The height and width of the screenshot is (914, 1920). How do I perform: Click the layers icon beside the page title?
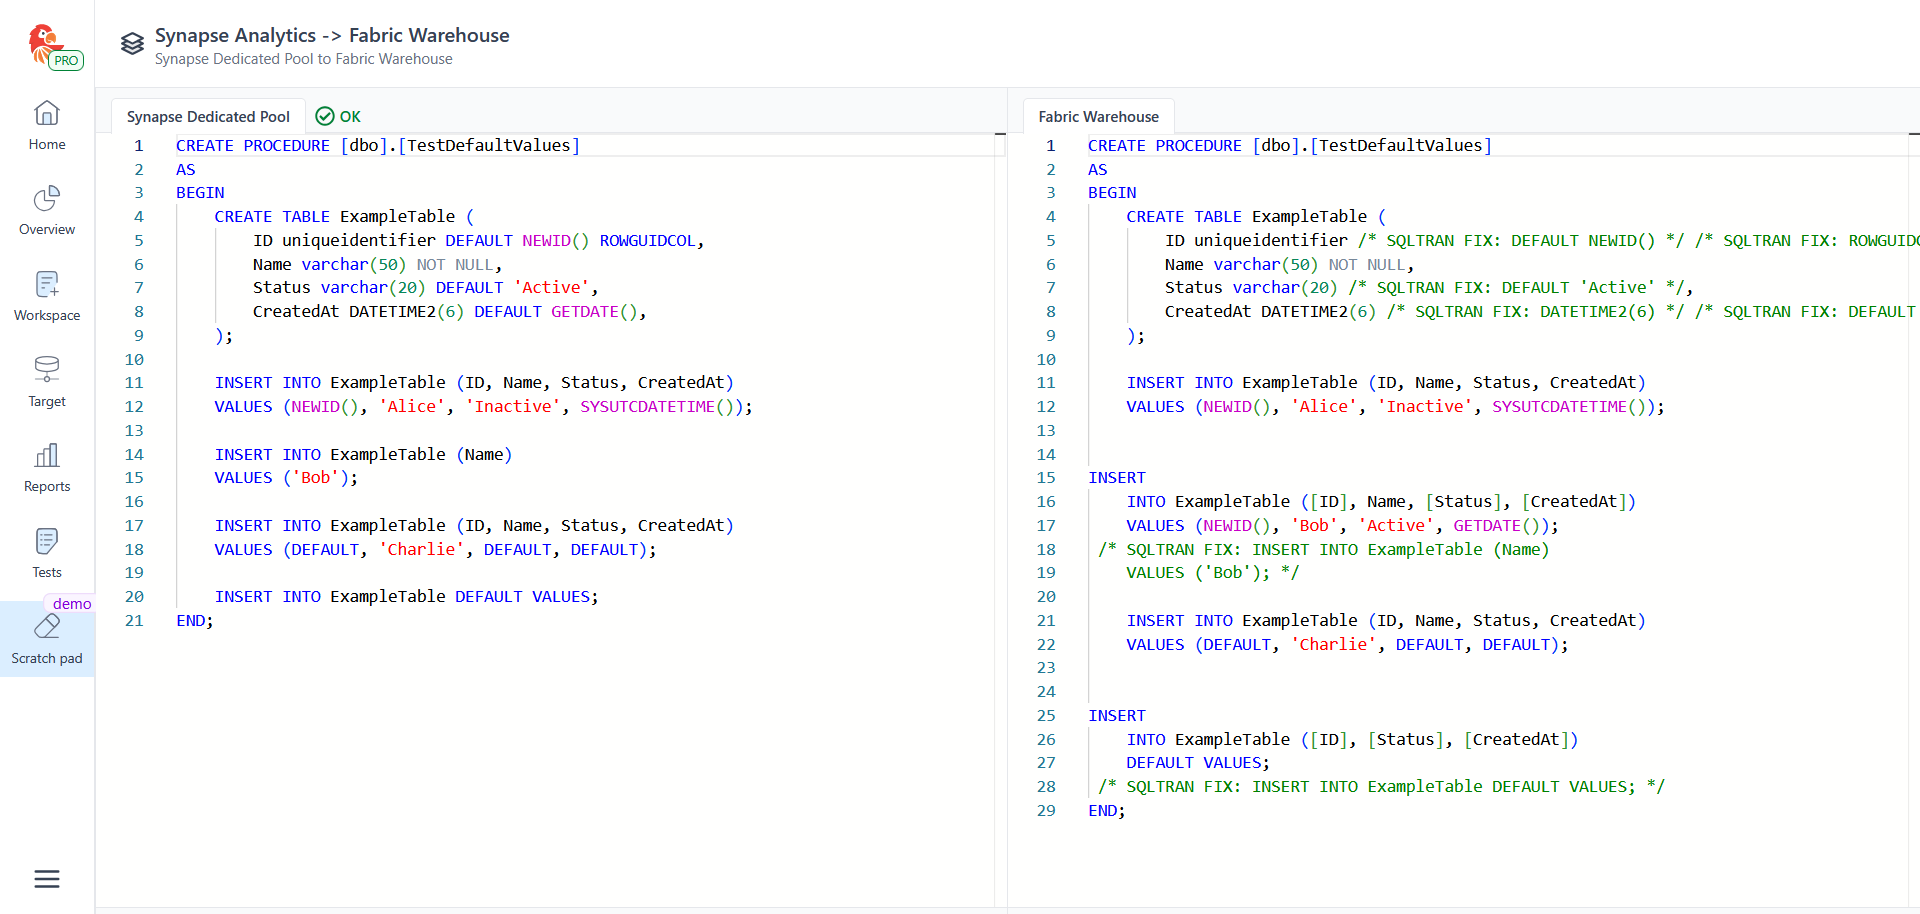132,44
